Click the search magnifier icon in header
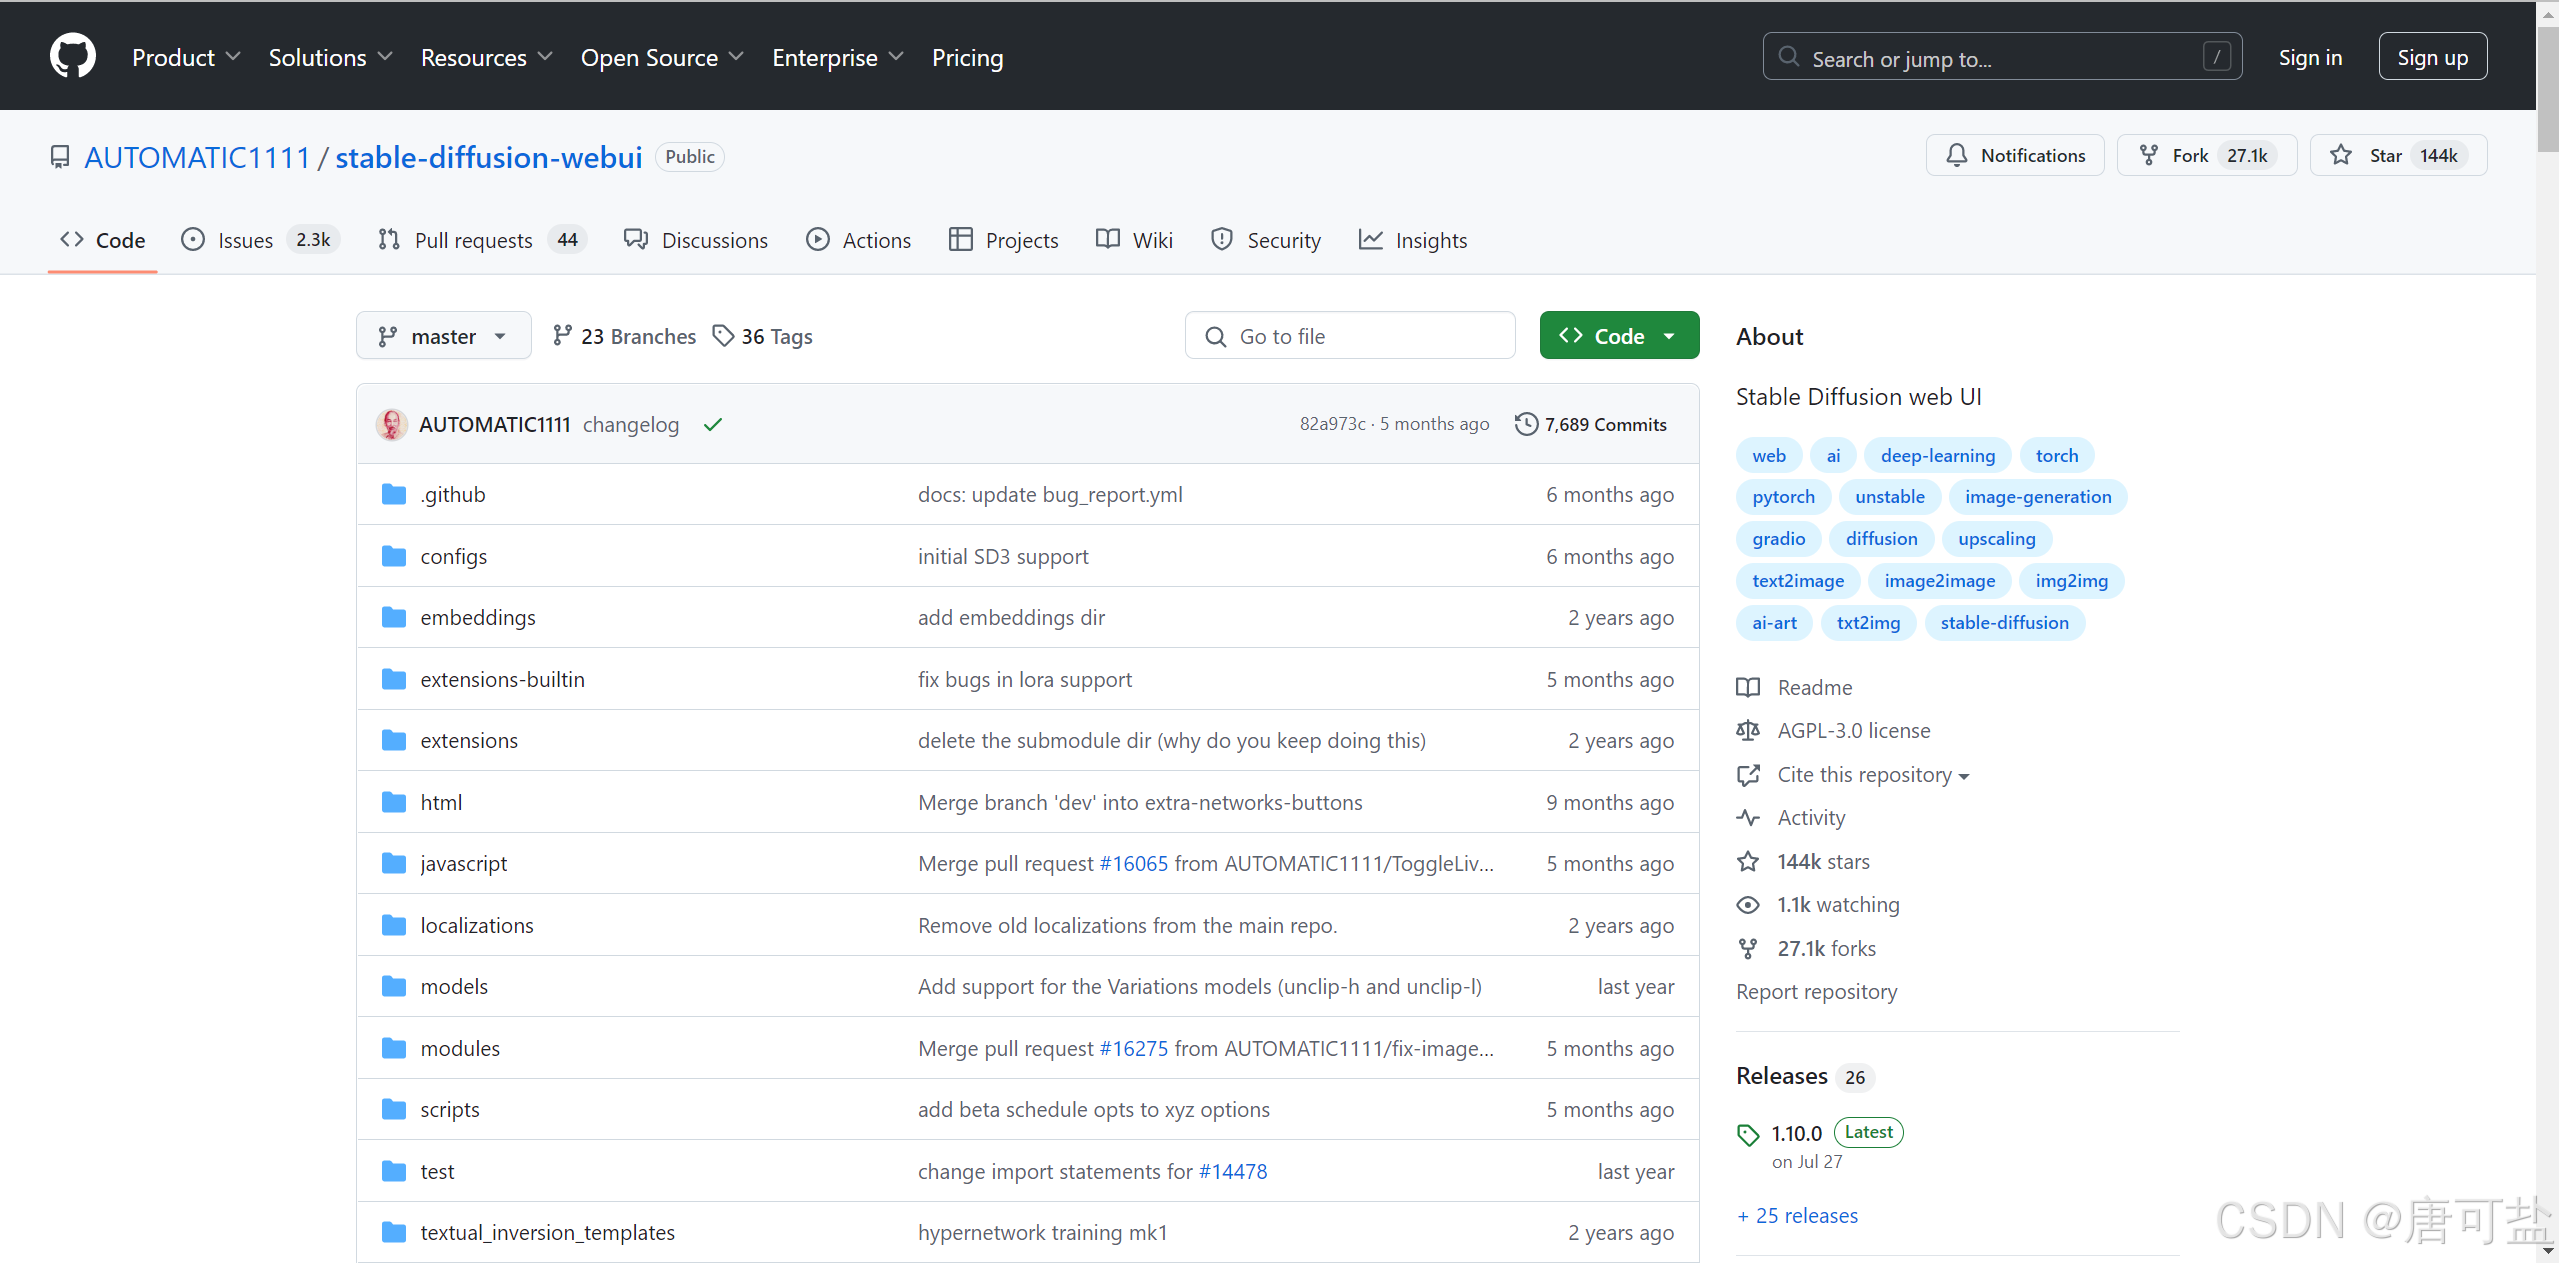The width and height of the screenshot is (2559, 1263). (1789, 56)
